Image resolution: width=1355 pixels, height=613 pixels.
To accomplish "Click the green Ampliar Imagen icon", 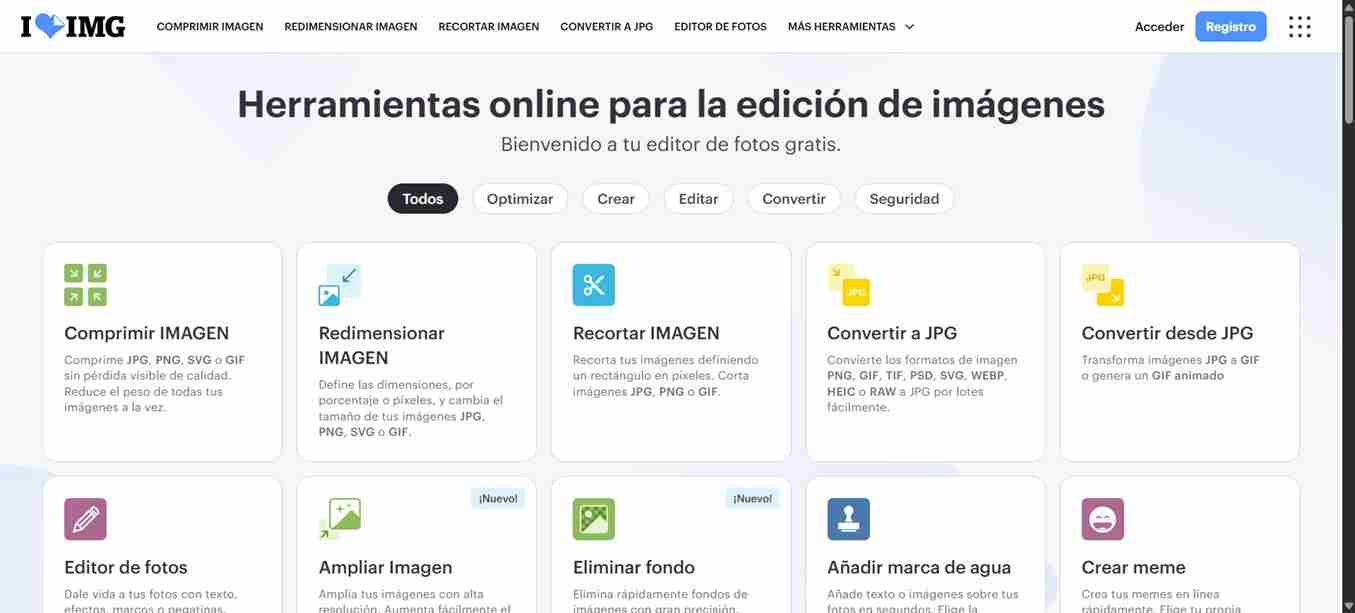I will (340, 519).
